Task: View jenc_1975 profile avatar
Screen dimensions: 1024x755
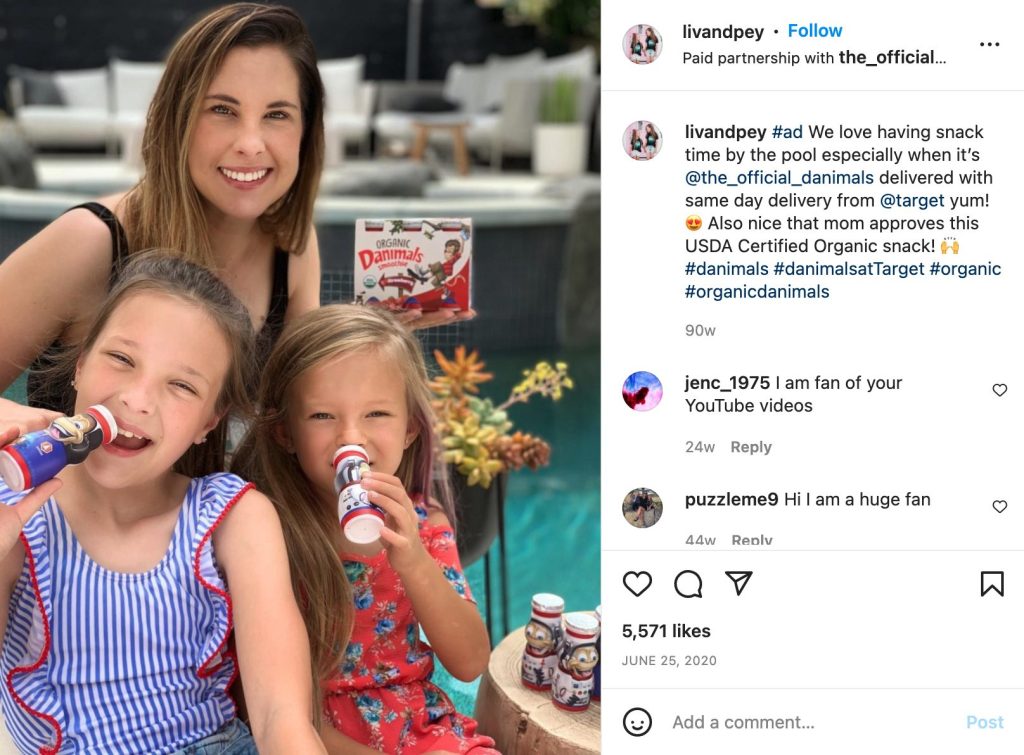Action: click(643, 391)
